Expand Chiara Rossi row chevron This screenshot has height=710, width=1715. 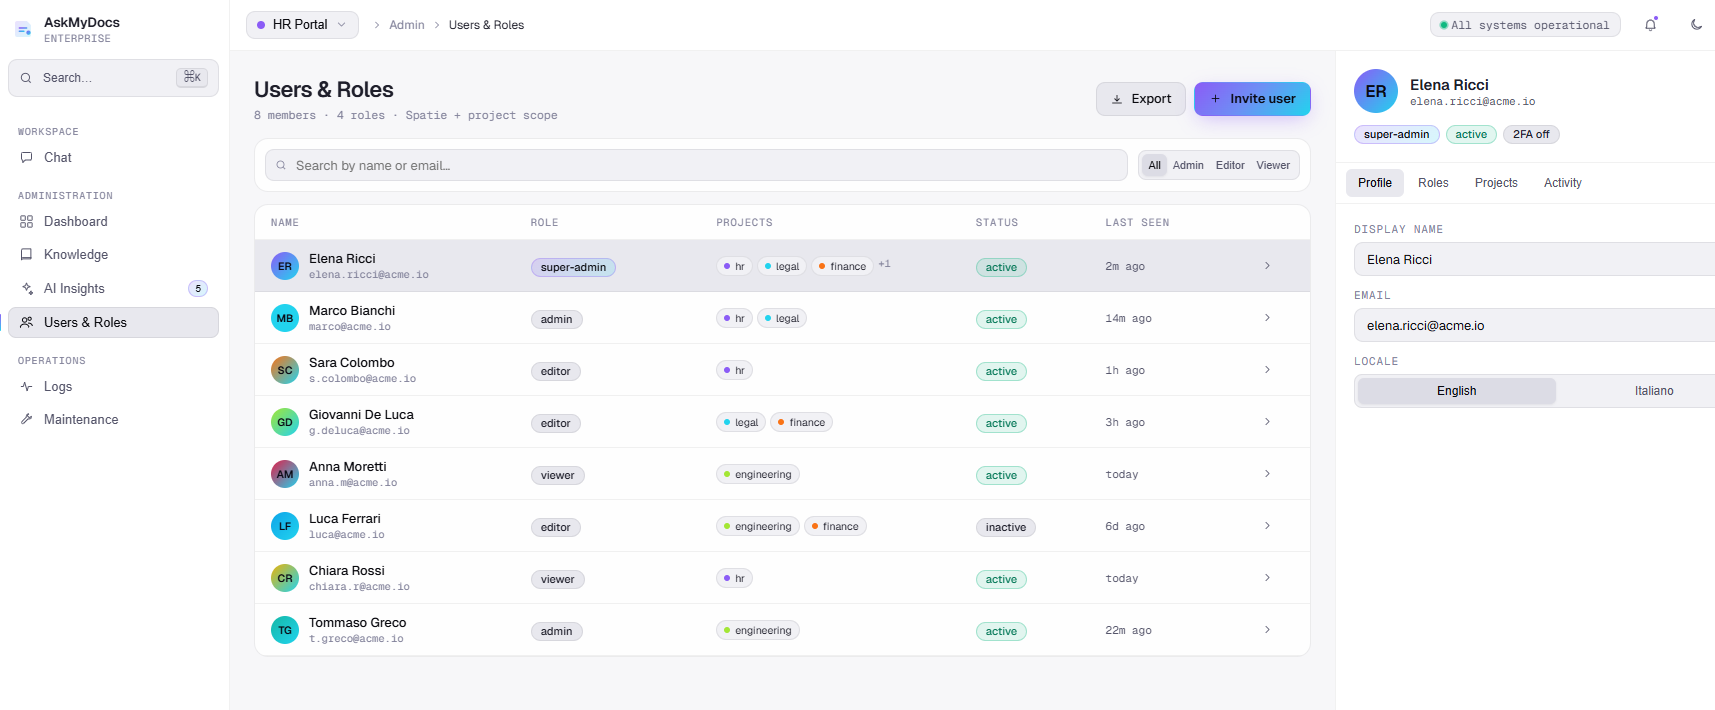point(1267,578)
